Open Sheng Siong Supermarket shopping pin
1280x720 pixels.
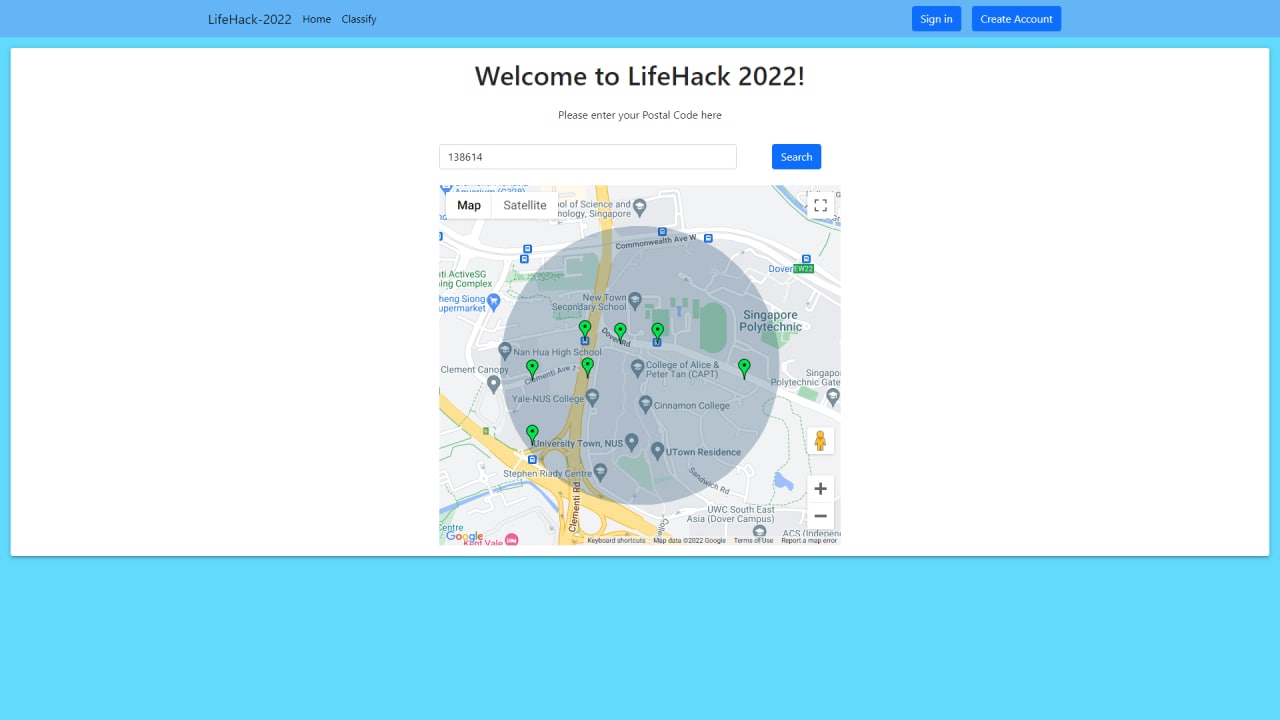pos(494,302)
